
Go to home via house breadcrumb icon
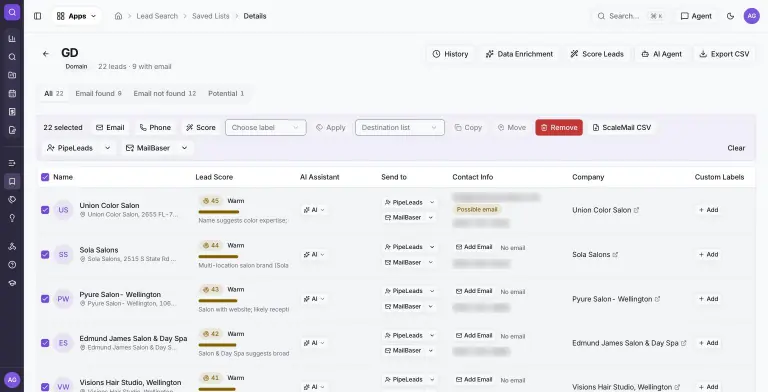[118, 16]
